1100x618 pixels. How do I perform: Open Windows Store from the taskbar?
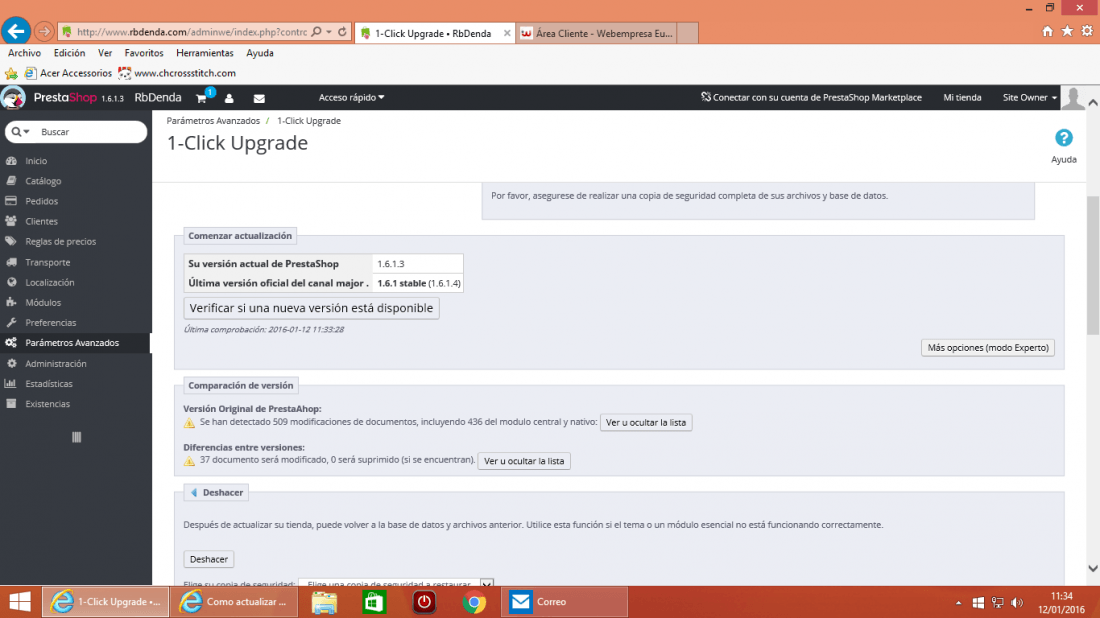(x=374, y=602)
